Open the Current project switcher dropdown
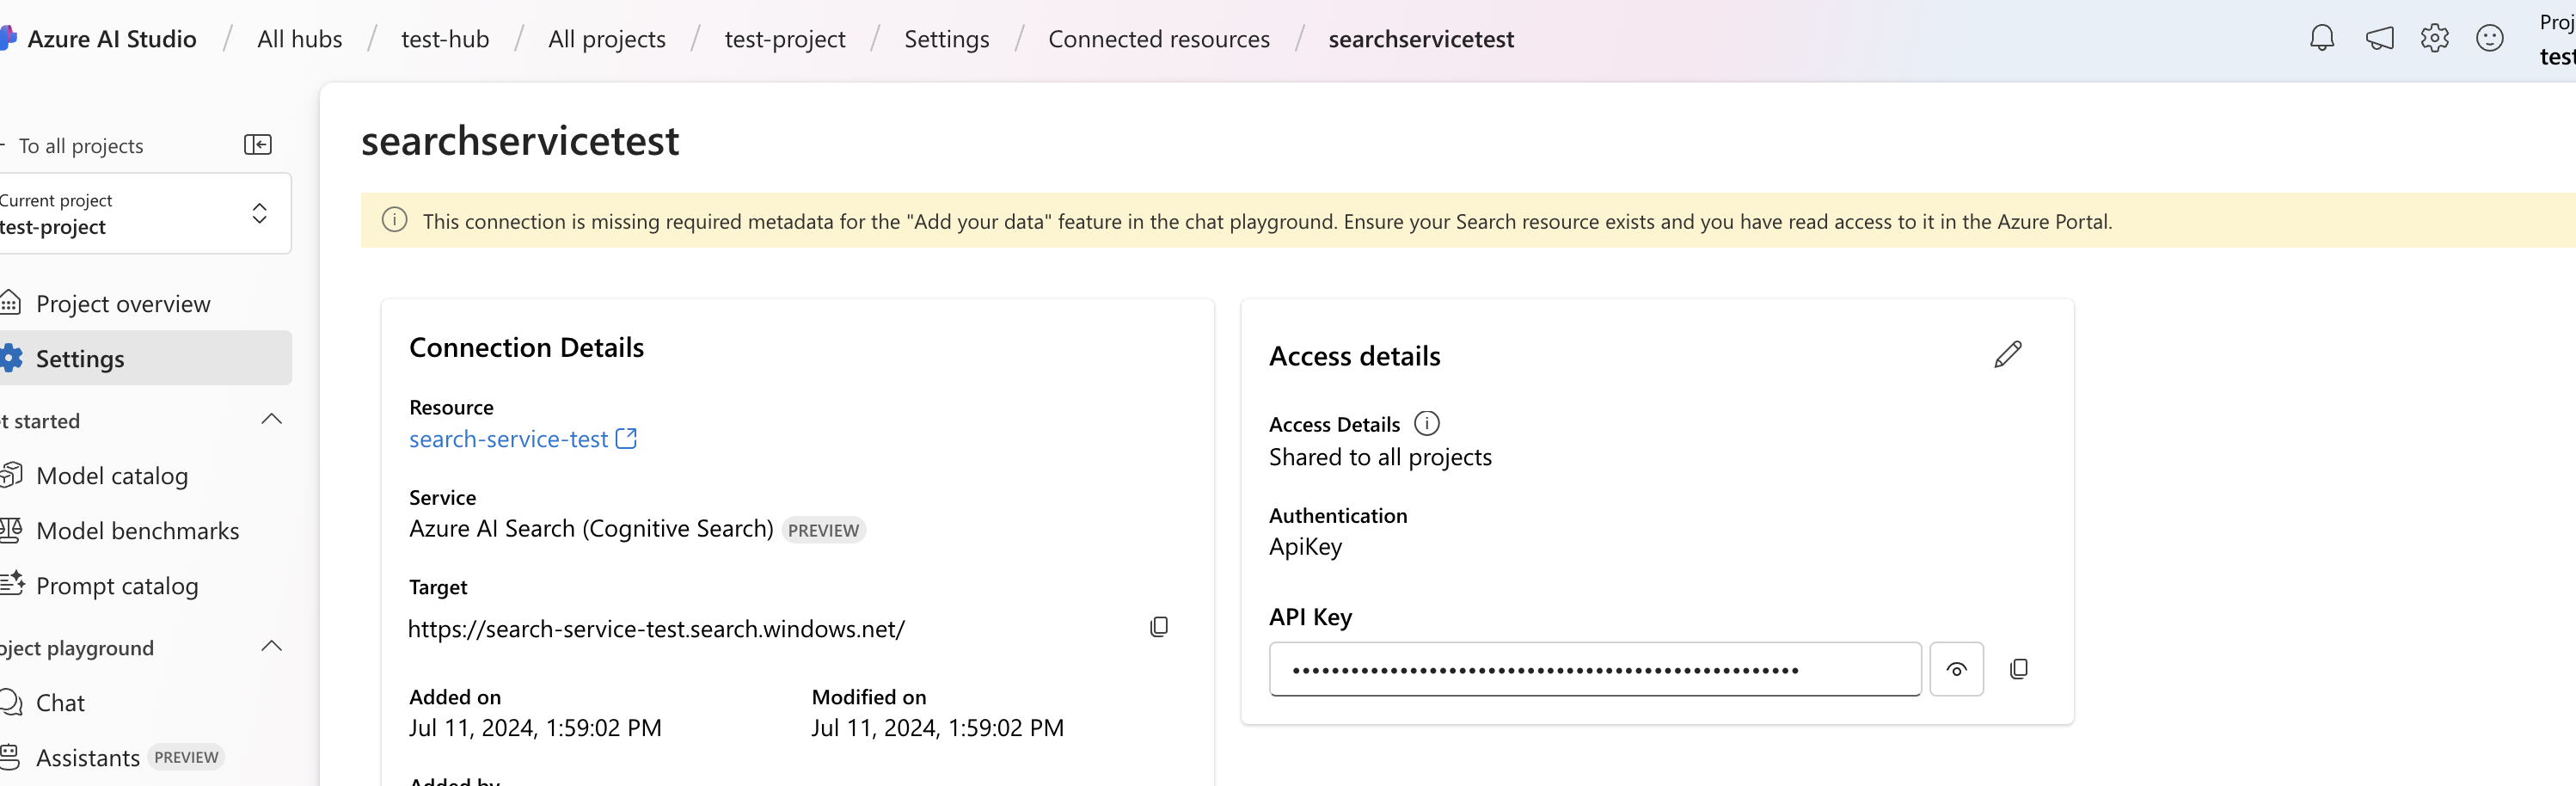Image resolution: width=2576 pixels, height=786 pixels. [x=145, y=213]
